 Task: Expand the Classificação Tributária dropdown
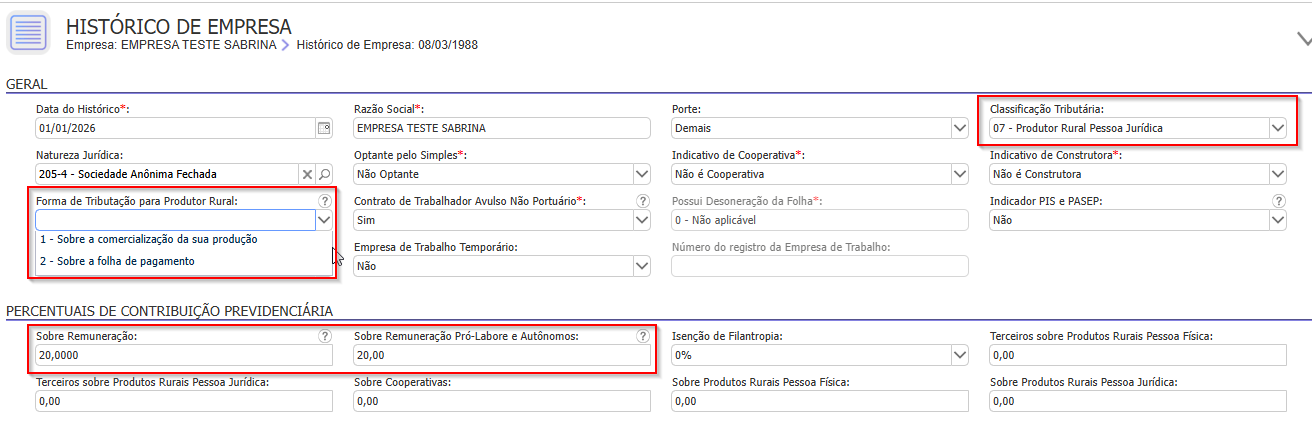1277,128
